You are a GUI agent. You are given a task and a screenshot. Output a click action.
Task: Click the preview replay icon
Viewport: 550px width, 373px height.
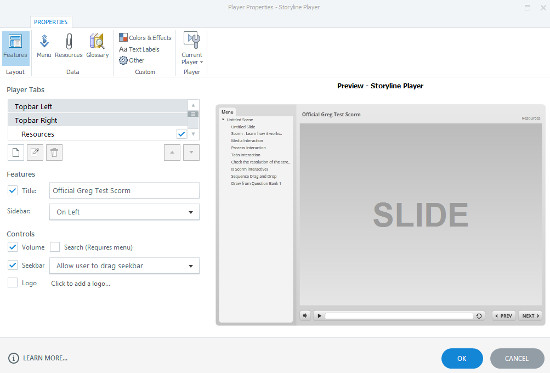click(x=479, y=316)
